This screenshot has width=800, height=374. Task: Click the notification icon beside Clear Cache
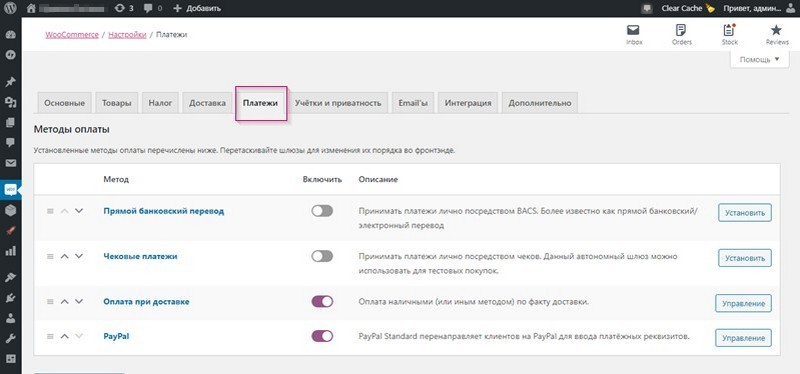tap(647, 8)
